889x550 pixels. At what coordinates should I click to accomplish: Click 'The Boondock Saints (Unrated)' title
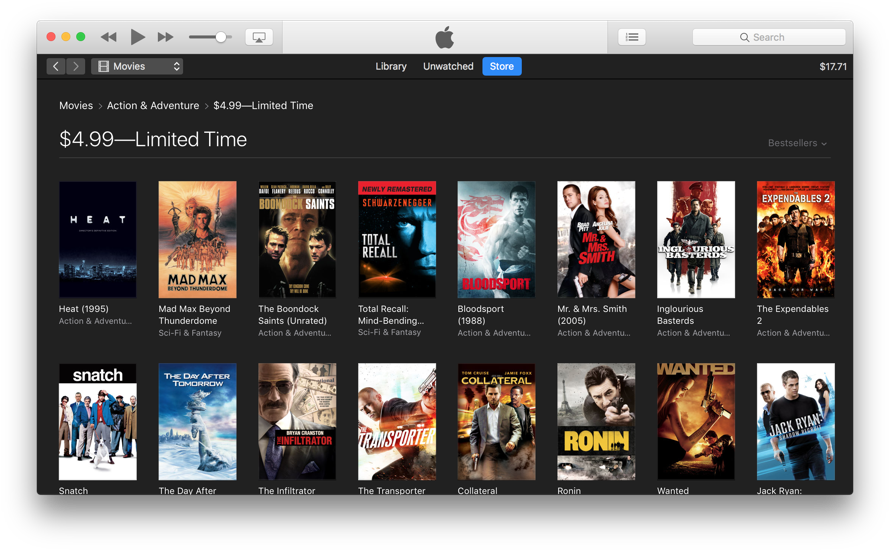[x=293, y=315]
